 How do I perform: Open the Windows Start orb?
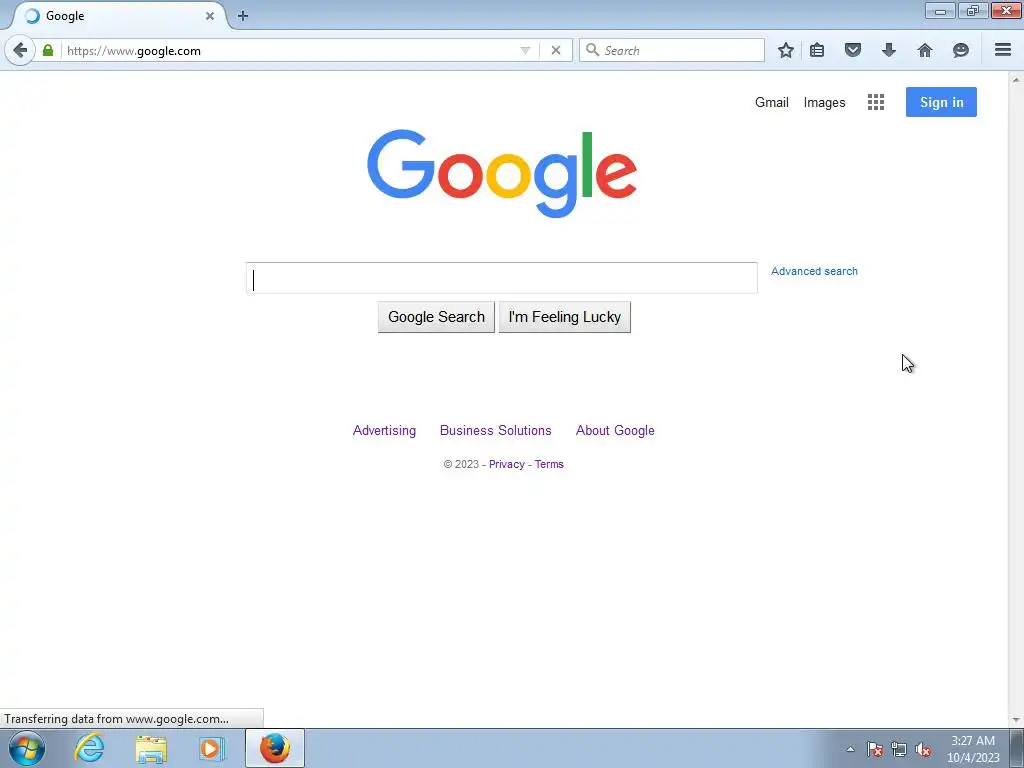coord(27,748)
